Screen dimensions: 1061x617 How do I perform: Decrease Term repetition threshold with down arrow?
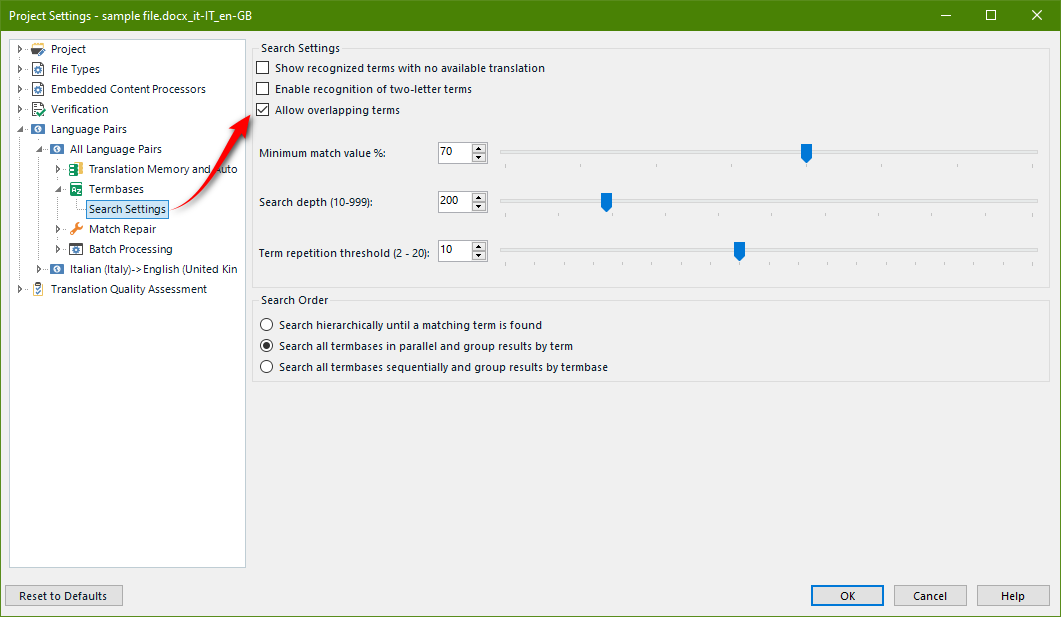coord(479,256)
